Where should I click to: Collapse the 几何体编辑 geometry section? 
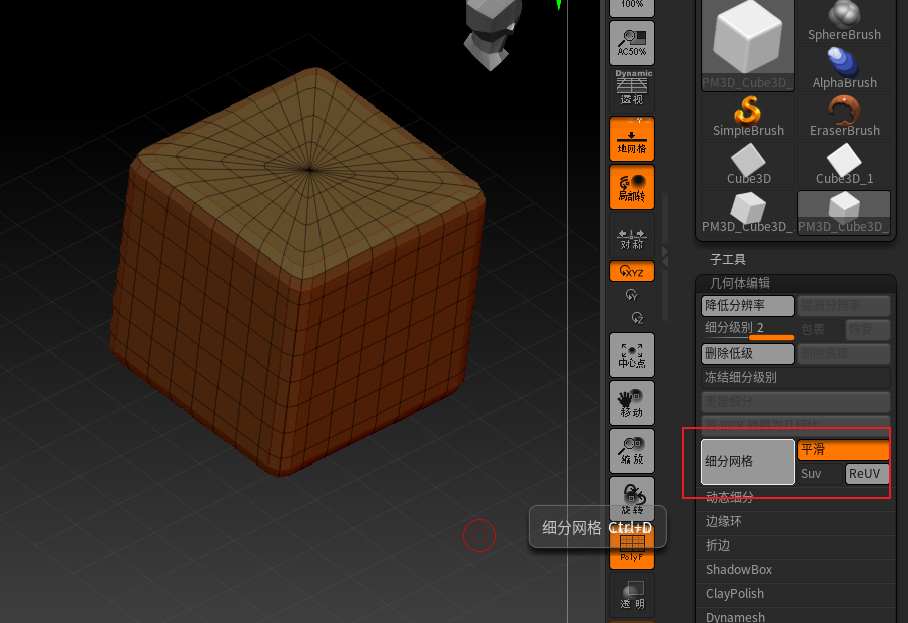click(739, 283)
